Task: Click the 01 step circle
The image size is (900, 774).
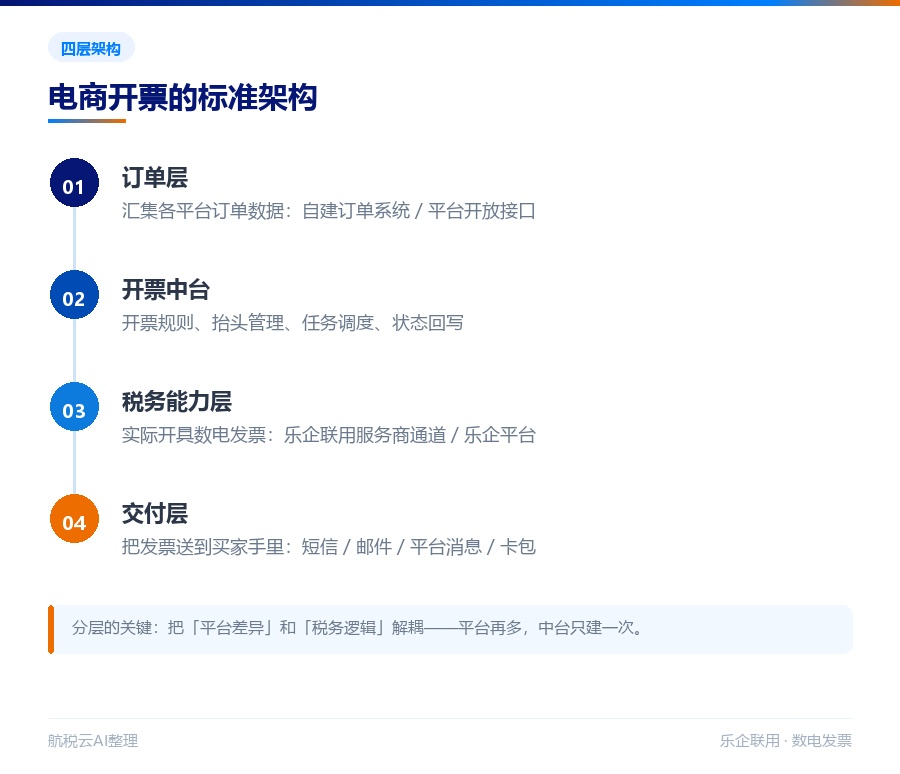Action: [75, 183]
